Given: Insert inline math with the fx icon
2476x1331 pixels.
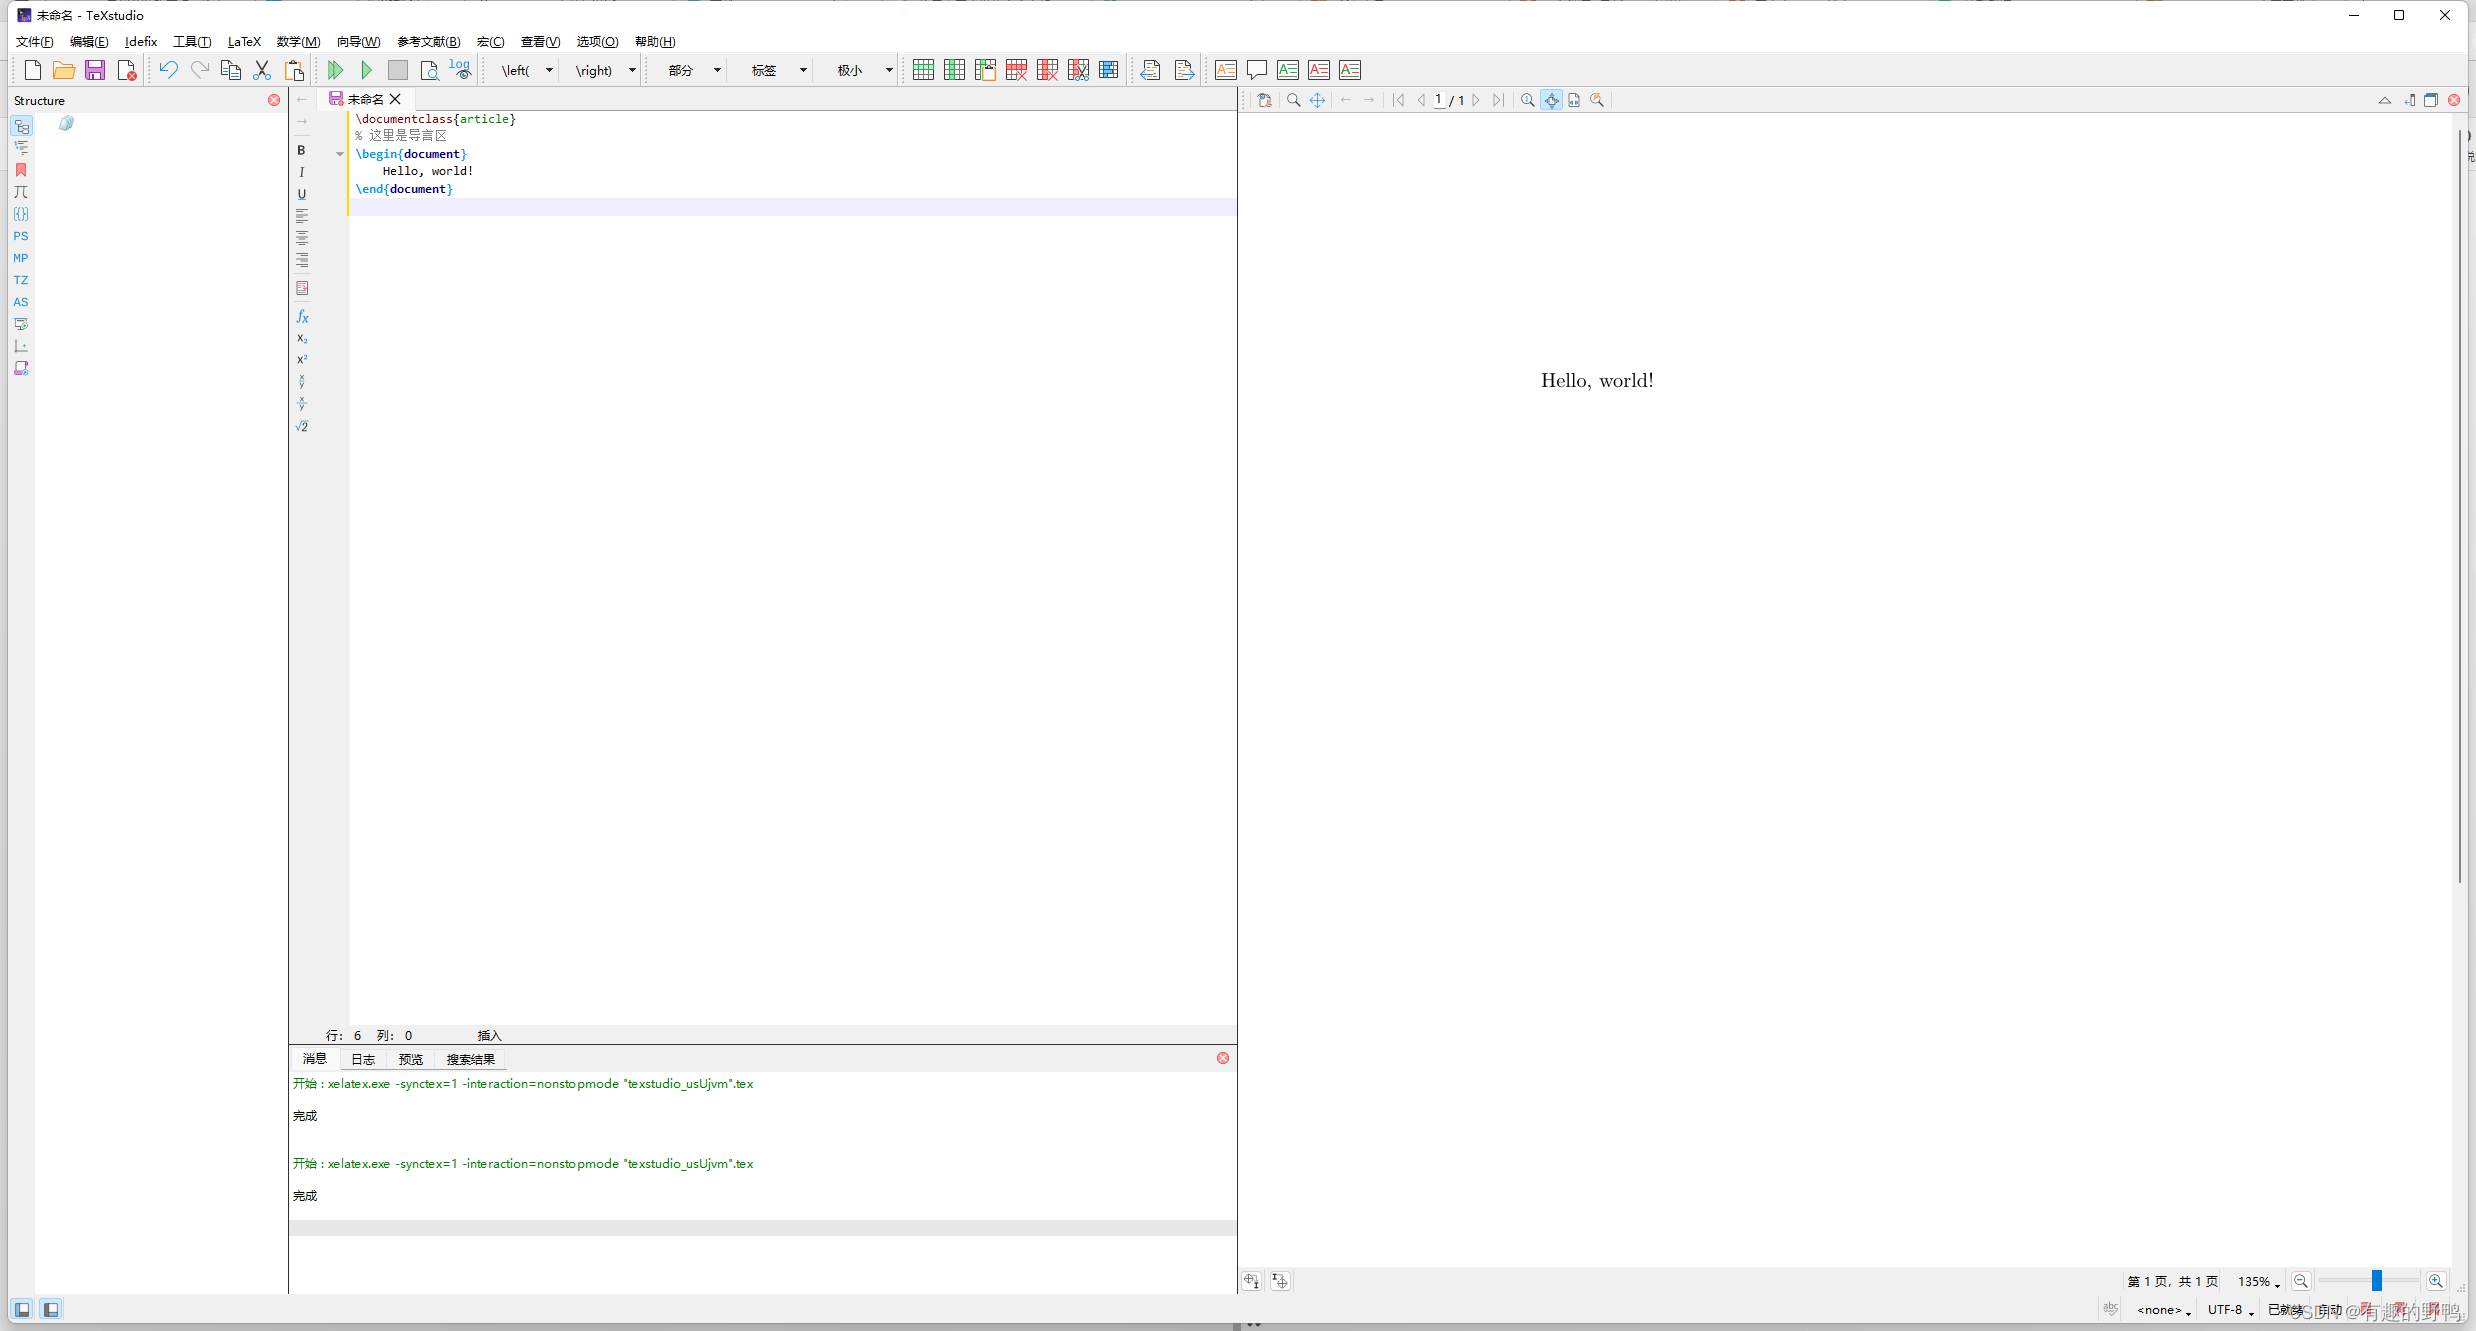Looking at the screenshot, I should [x=302, y=316].
